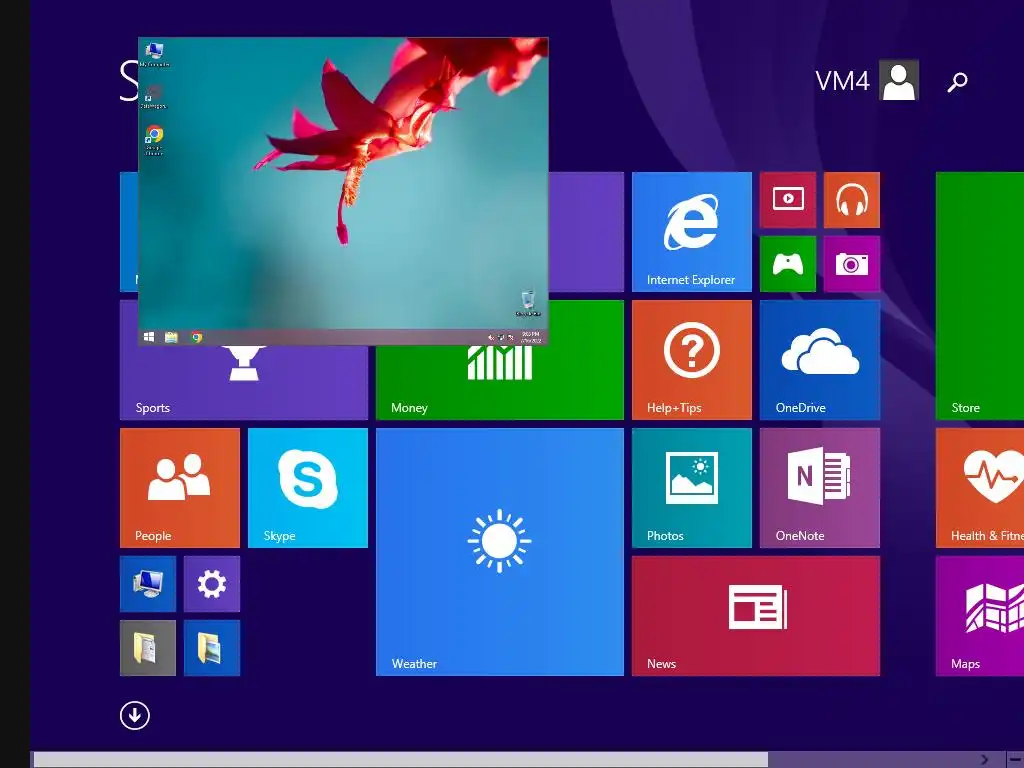This screenshot has height=768, width=1024.
Task: Click the scrollbar right arrow
Action: click(x=984, y=760)
